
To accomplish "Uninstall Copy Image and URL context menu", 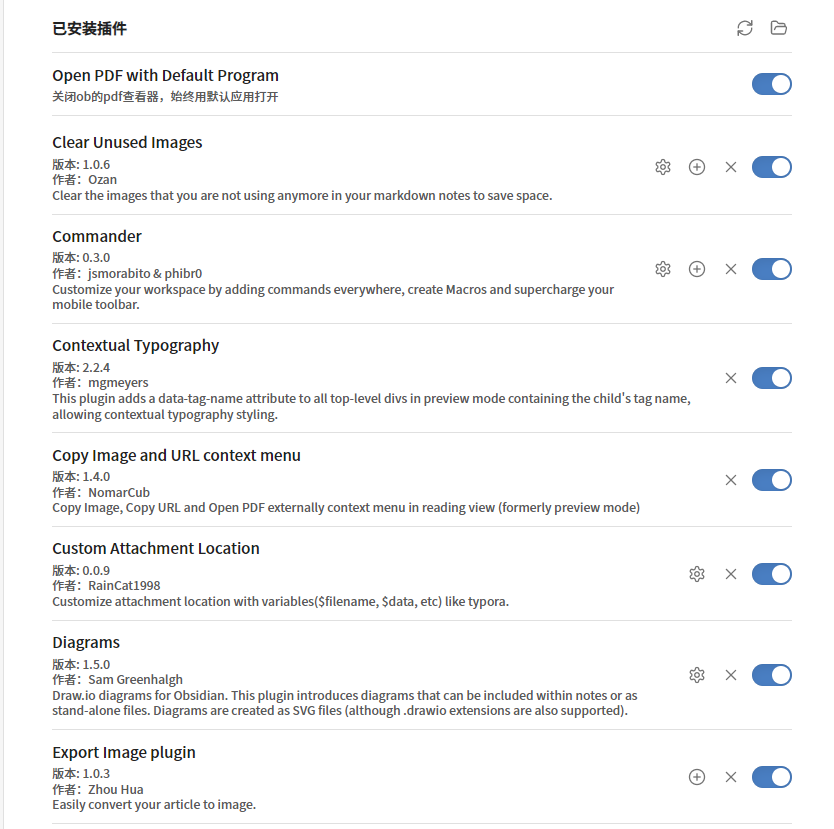I will 731,480.
